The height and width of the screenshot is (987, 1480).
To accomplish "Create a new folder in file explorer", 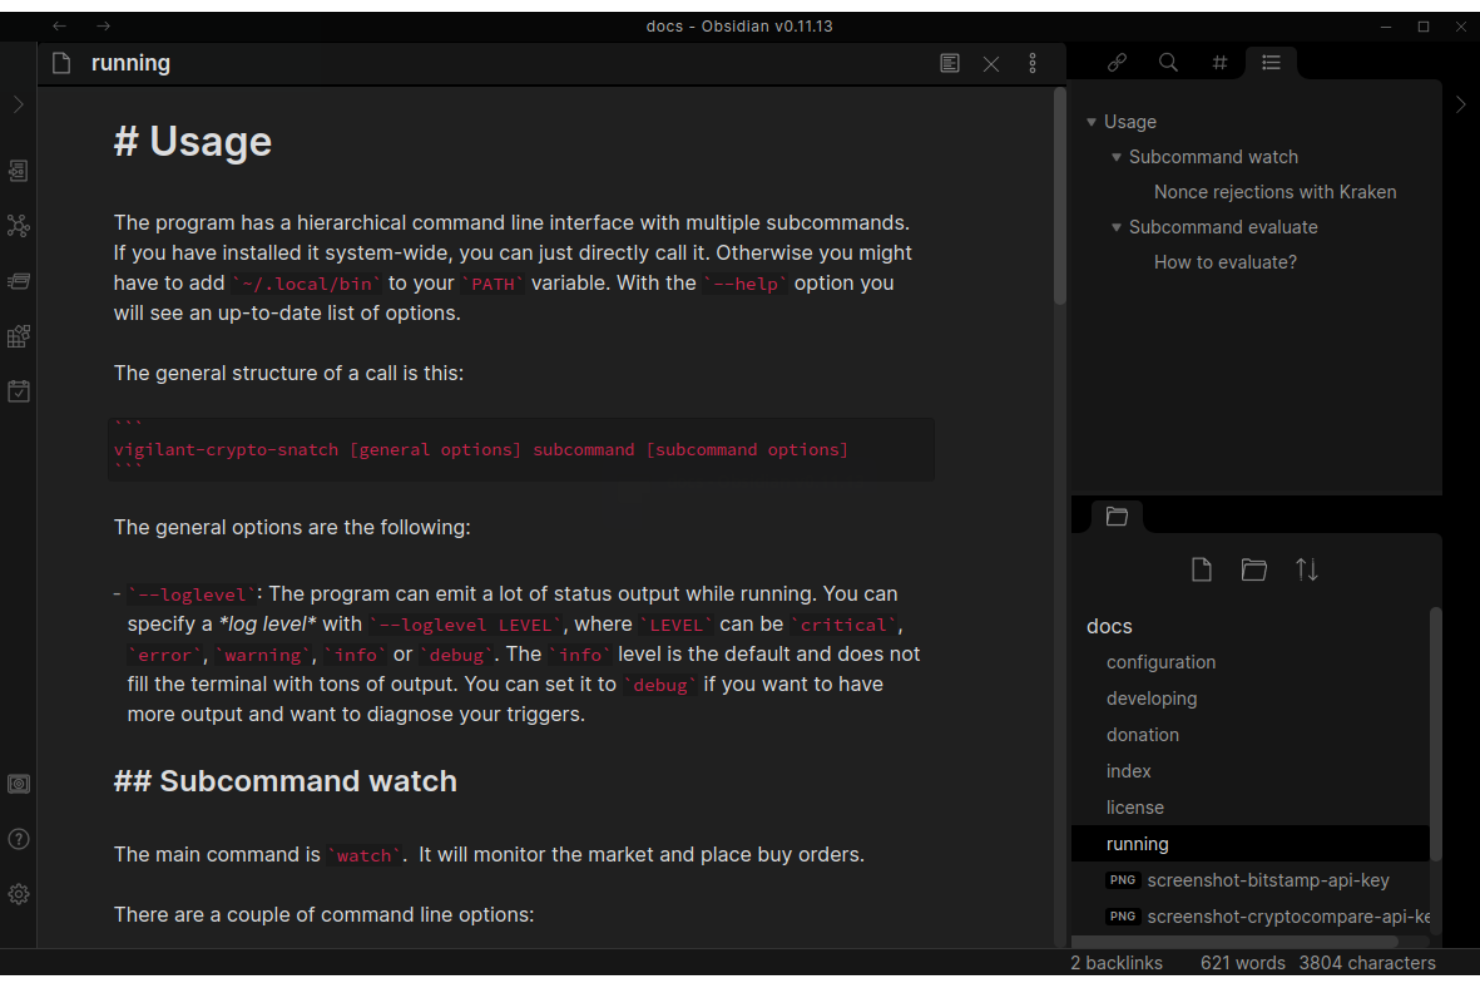I will 1253,570.
